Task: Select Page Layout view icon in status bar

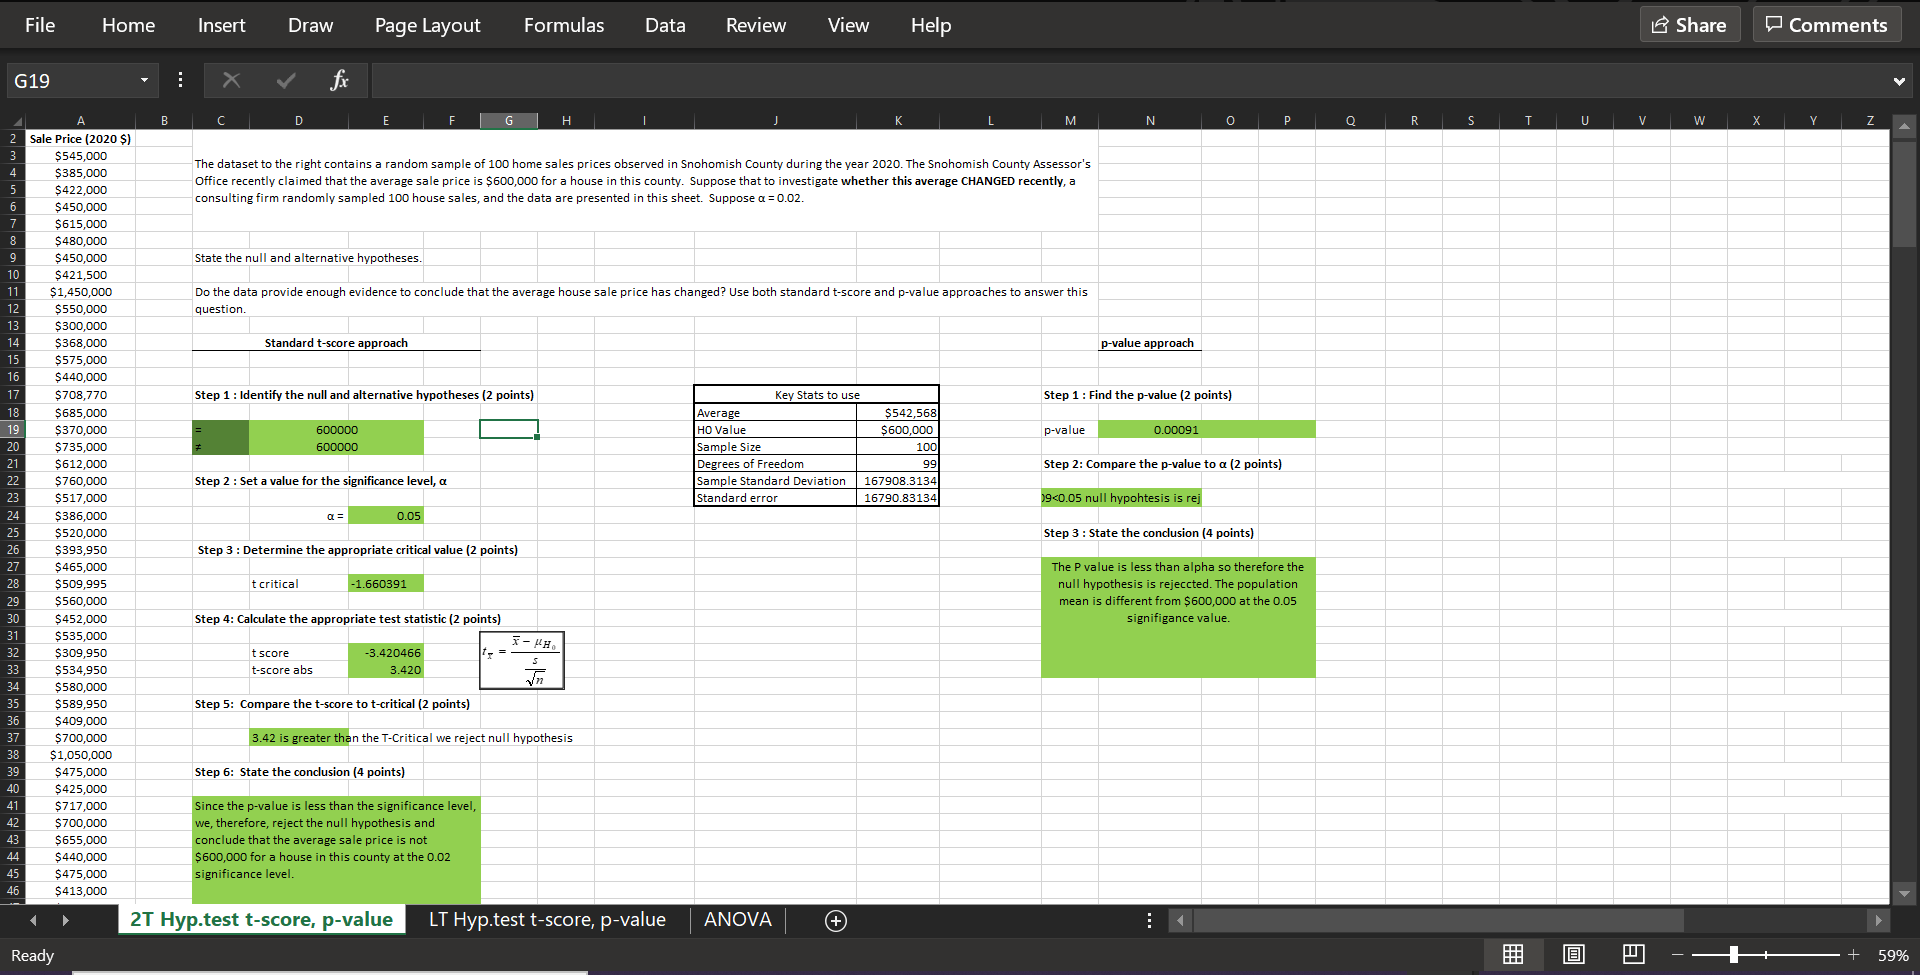Action: pyautogui.click(x=1573, y=954)
